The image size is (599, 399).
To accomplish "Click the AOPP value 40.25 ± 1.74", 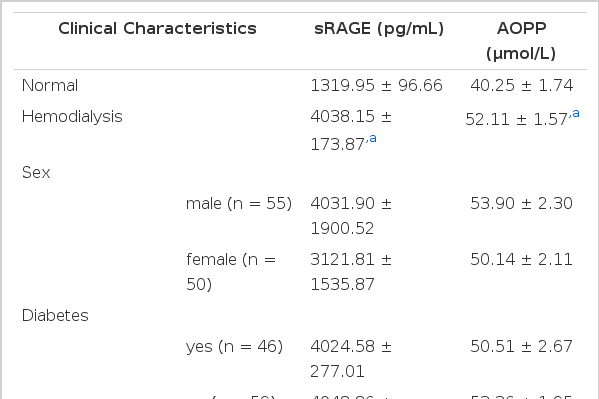I will pos(521,86).
